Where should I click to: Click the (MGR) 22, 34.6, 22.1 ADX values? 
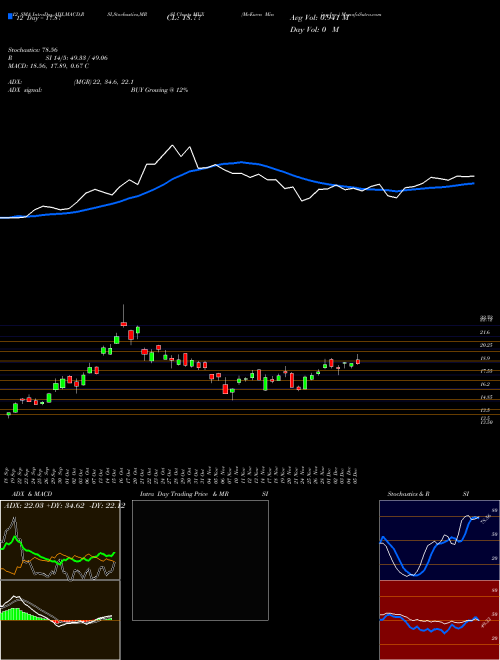coord(104,82)
